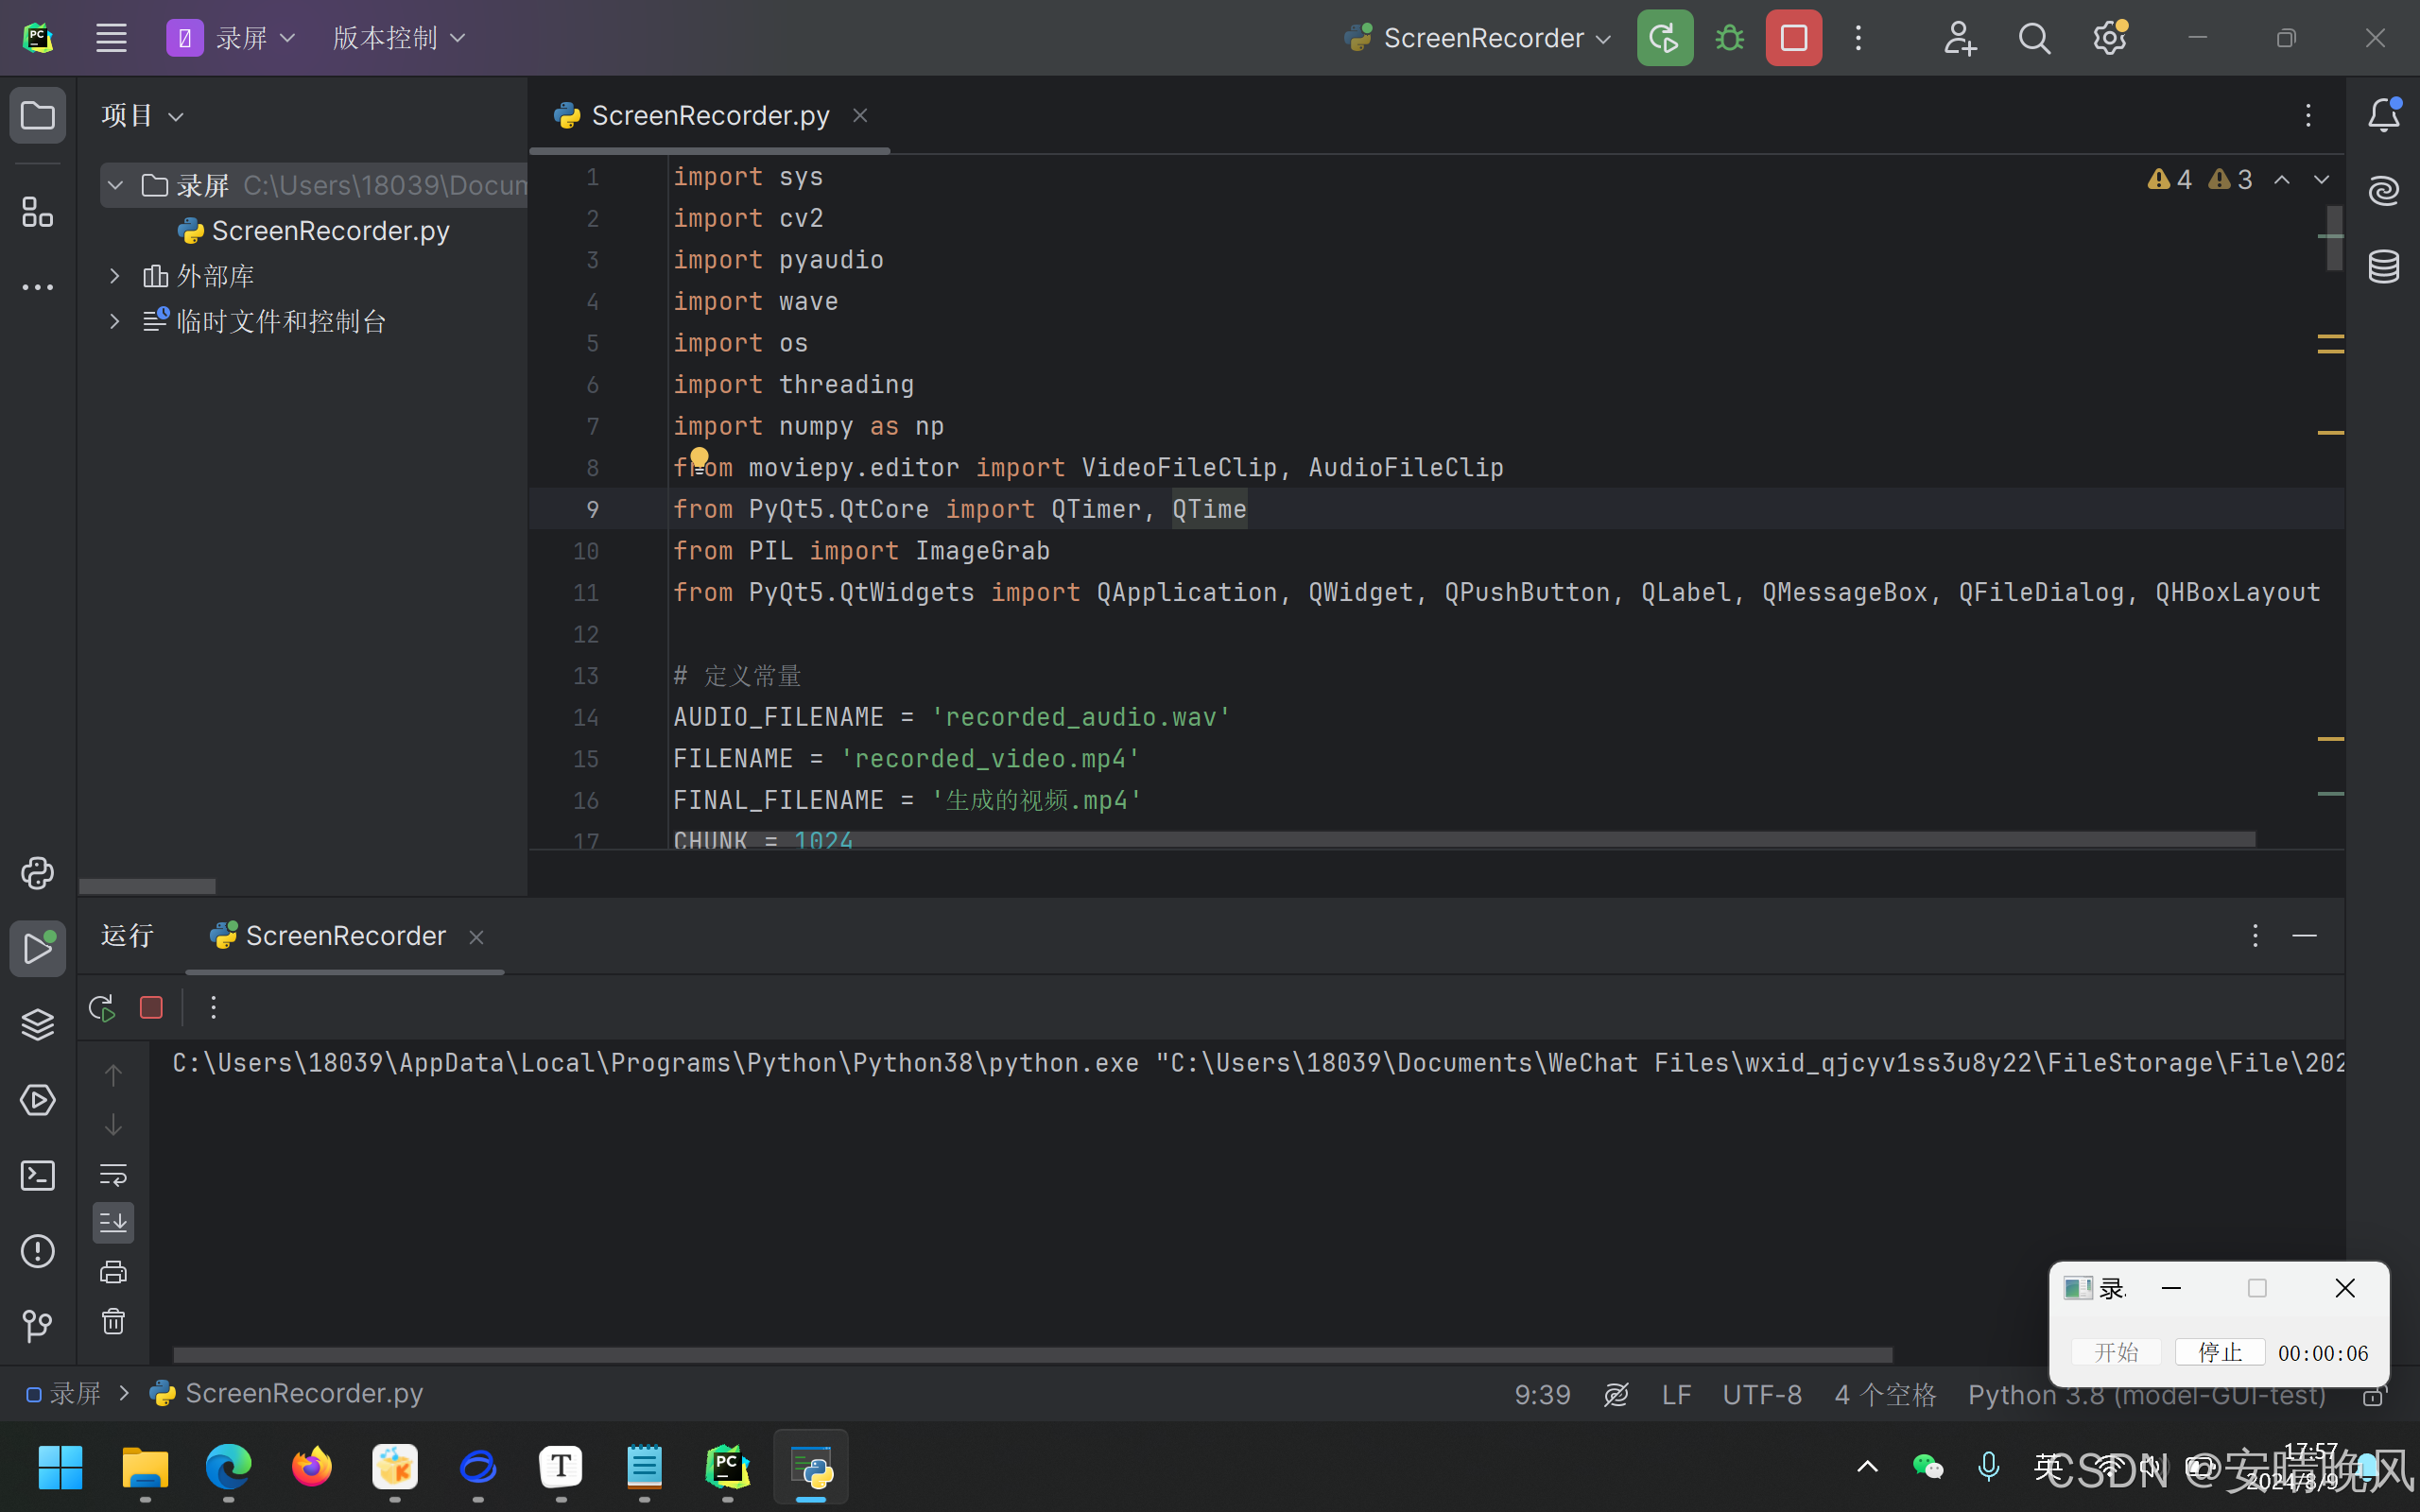Toggle scroll to end in console

(113, 1222)
